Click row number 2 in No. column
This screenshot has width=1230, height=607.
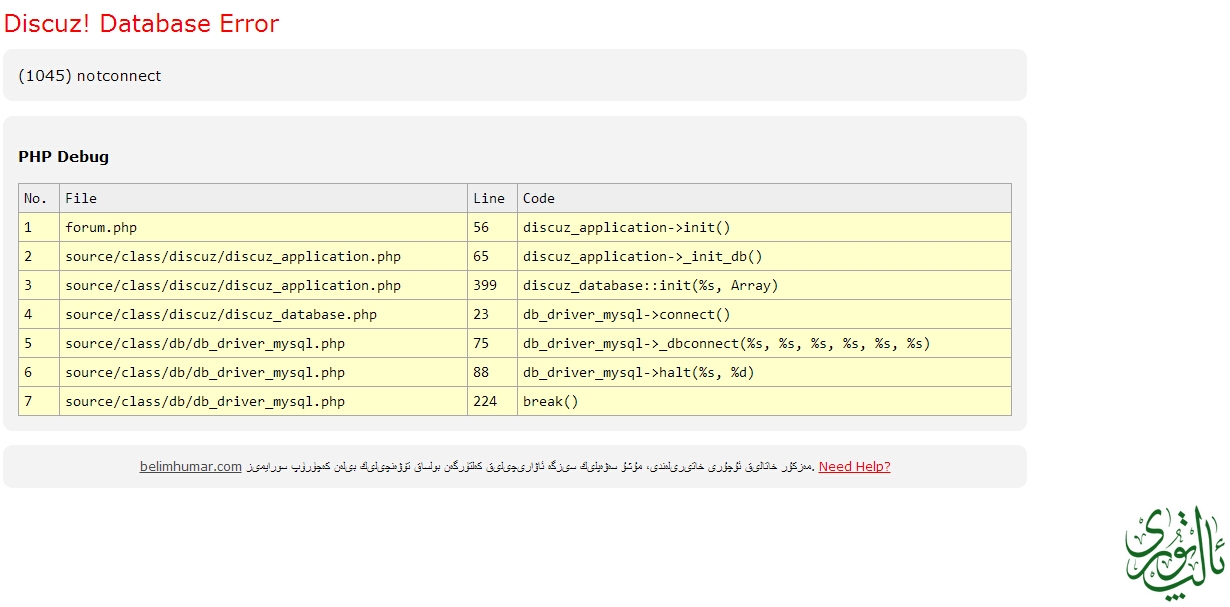click(x=39, y=256)
